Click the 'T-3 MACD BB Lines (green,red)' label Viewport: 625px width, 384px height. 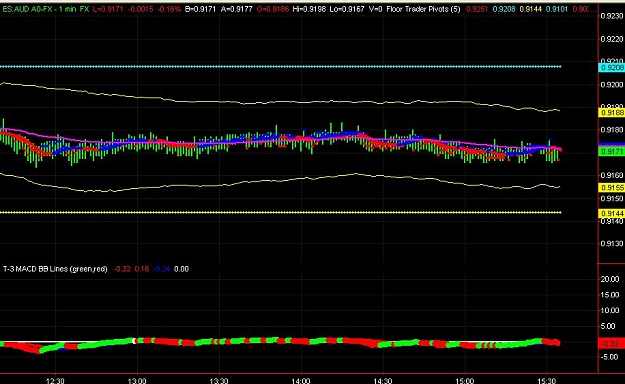point(55,269)
